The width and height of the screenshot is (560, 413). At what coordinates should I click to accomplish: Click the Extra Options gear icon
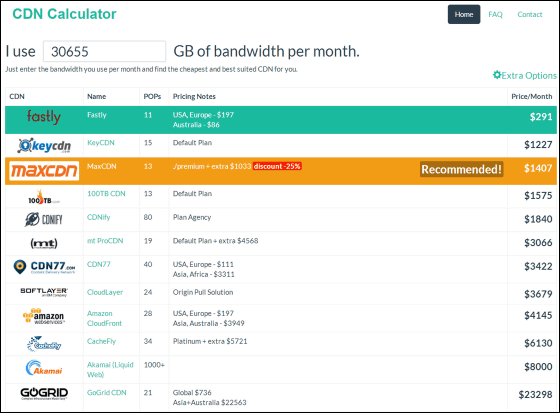[496, 75]
